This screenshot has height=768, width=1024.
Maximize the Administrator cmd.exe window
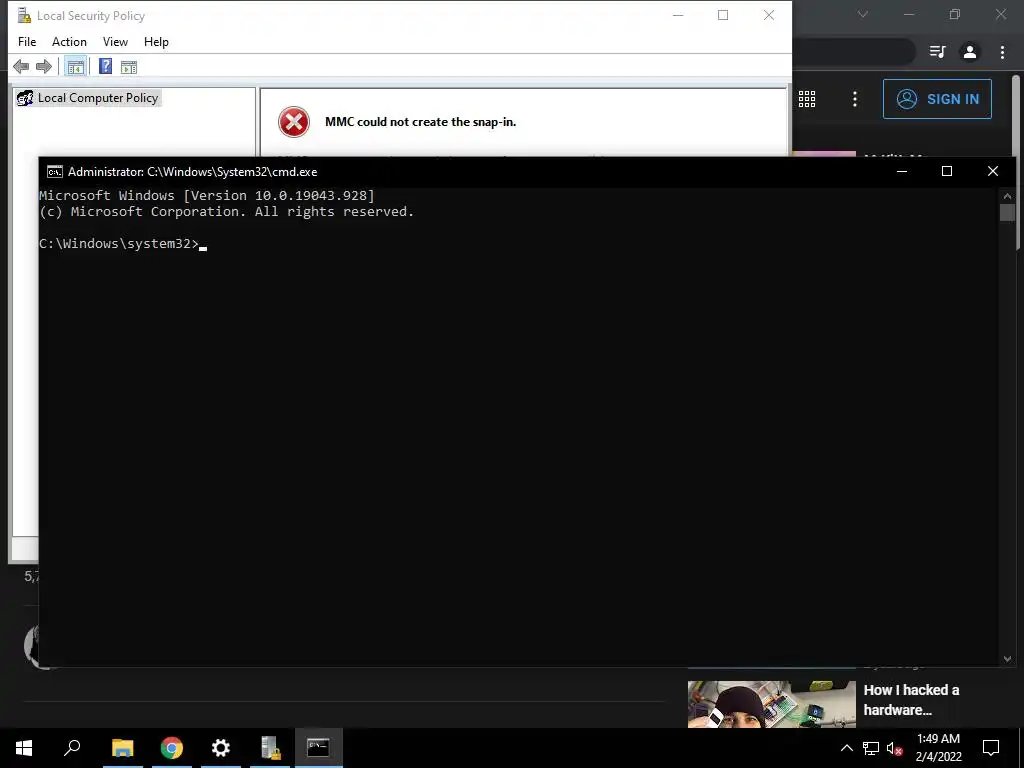click(x=947, y=171)
